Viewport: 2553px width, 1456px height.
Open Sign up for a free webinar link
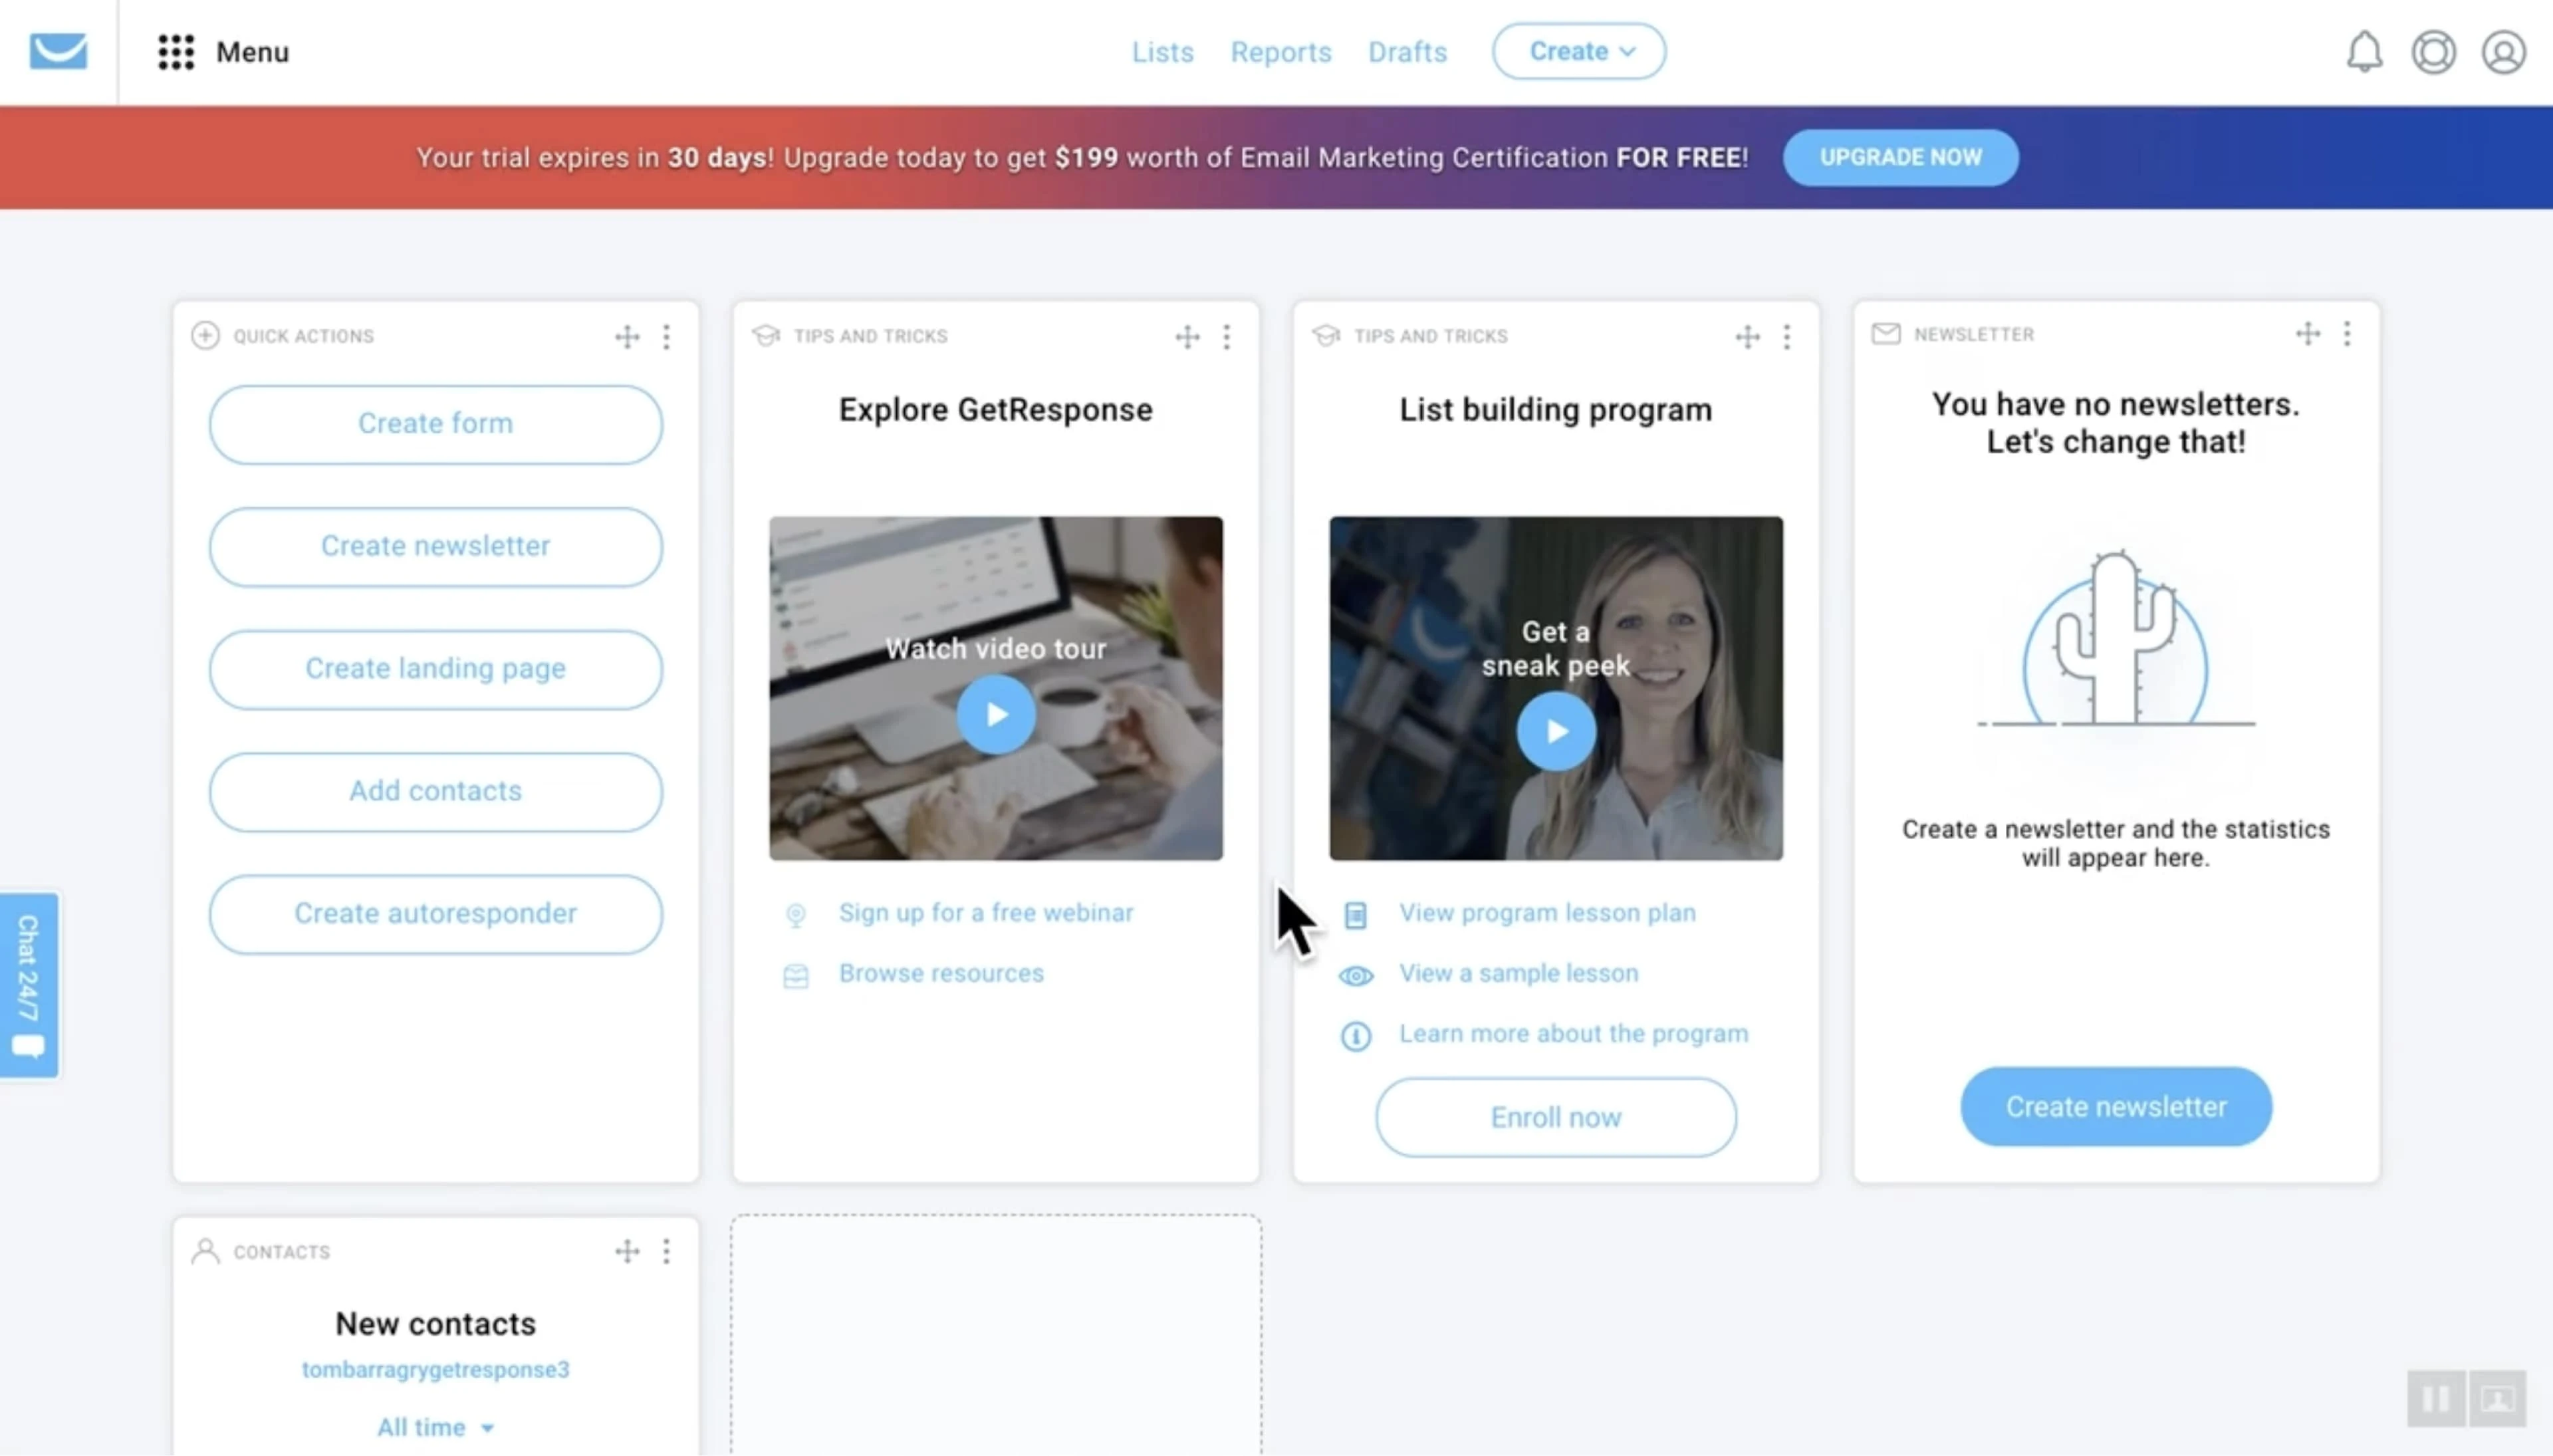985,912
